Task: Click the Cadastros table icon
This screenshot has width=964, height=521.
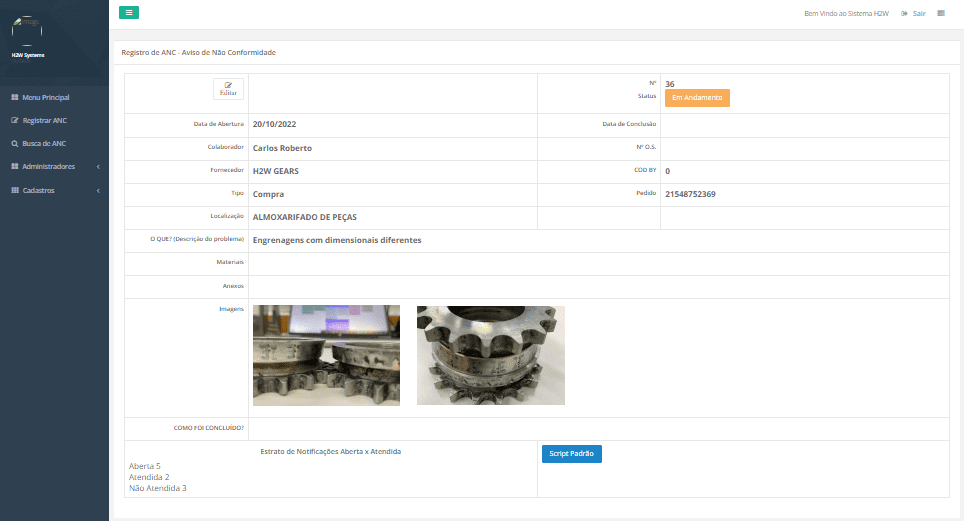Action: (x=15, y=191)
